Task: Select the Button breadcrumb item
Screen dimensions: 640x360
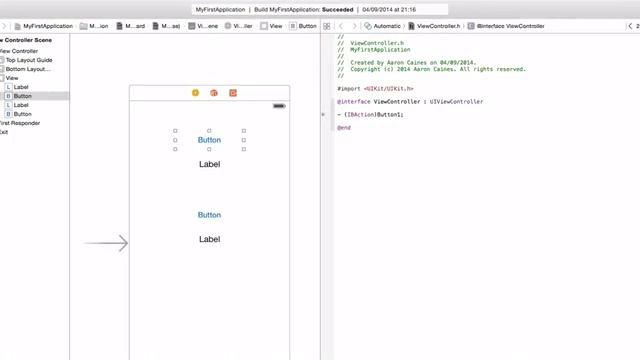Action: pyautogui.click(x=303, y=26)
